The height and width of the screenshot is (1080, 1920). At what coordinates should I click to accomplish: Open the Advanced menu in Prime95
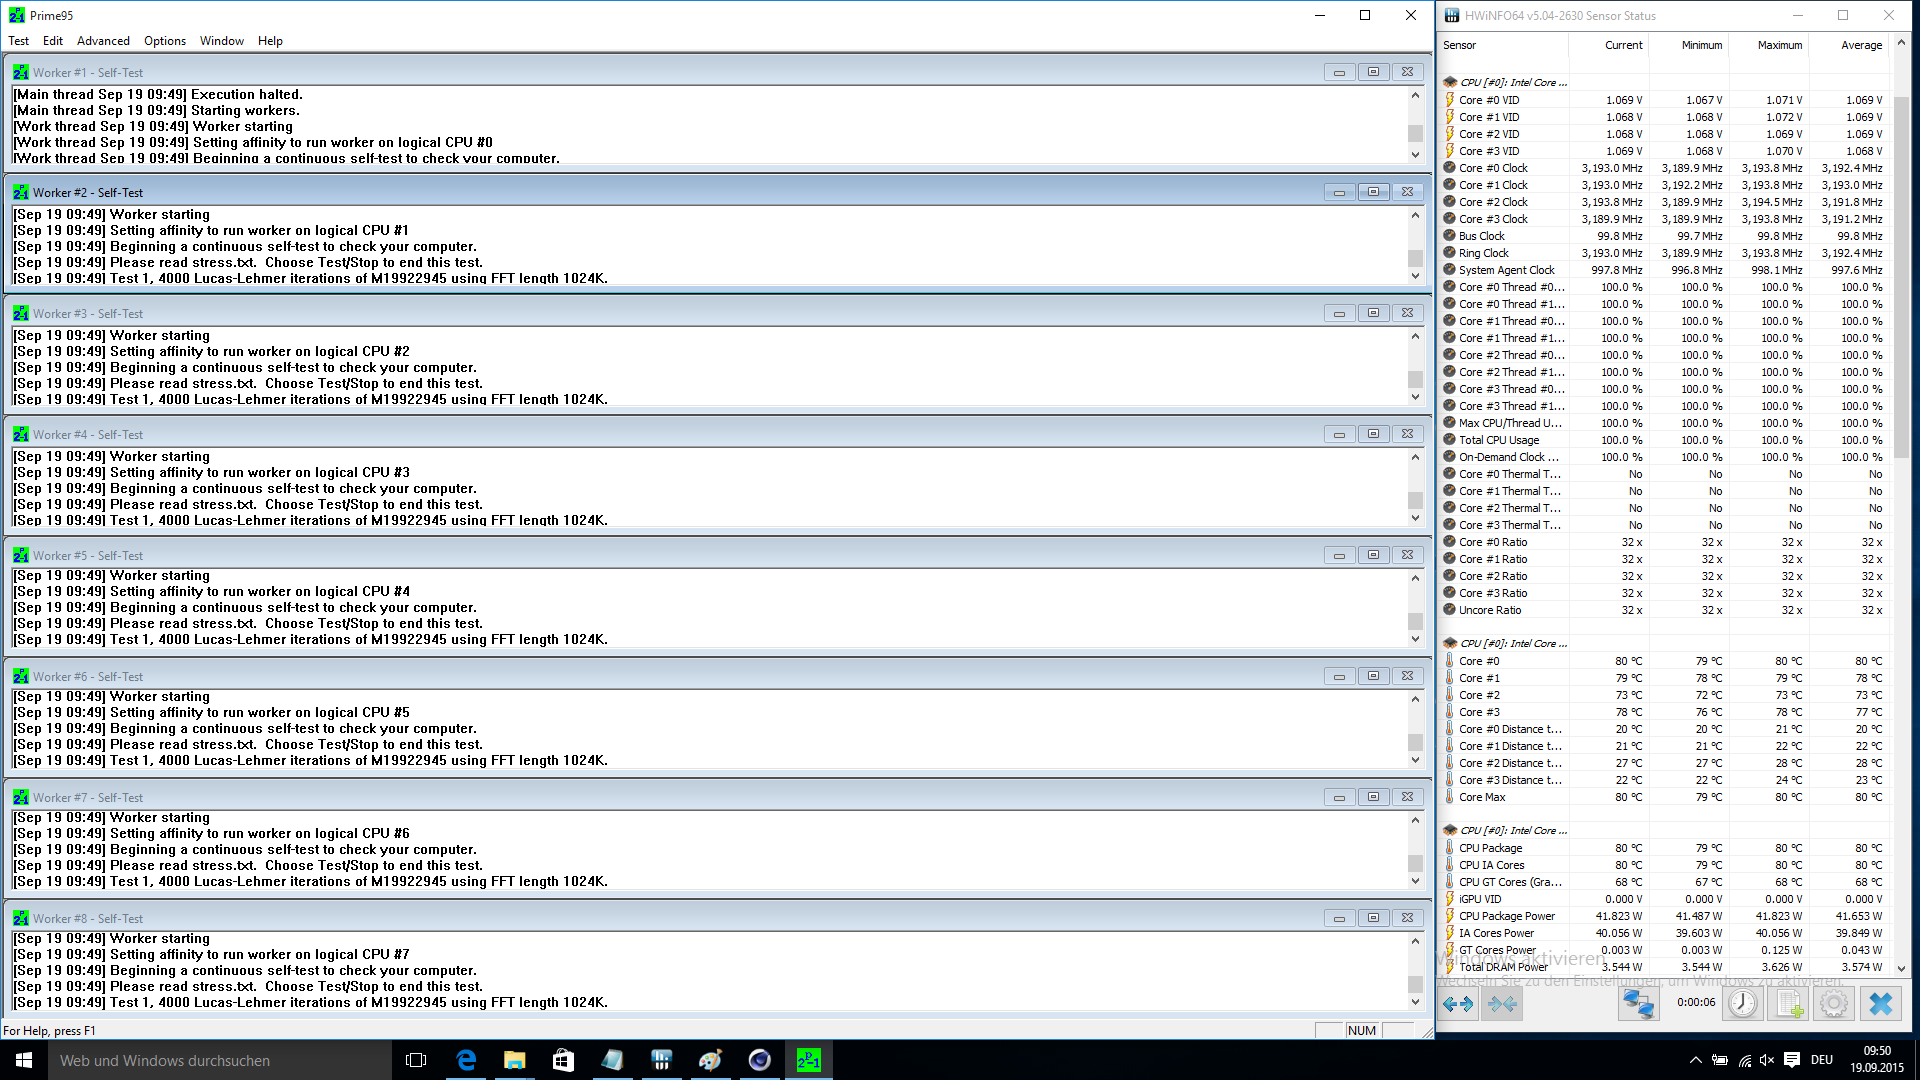coord(103,41)
